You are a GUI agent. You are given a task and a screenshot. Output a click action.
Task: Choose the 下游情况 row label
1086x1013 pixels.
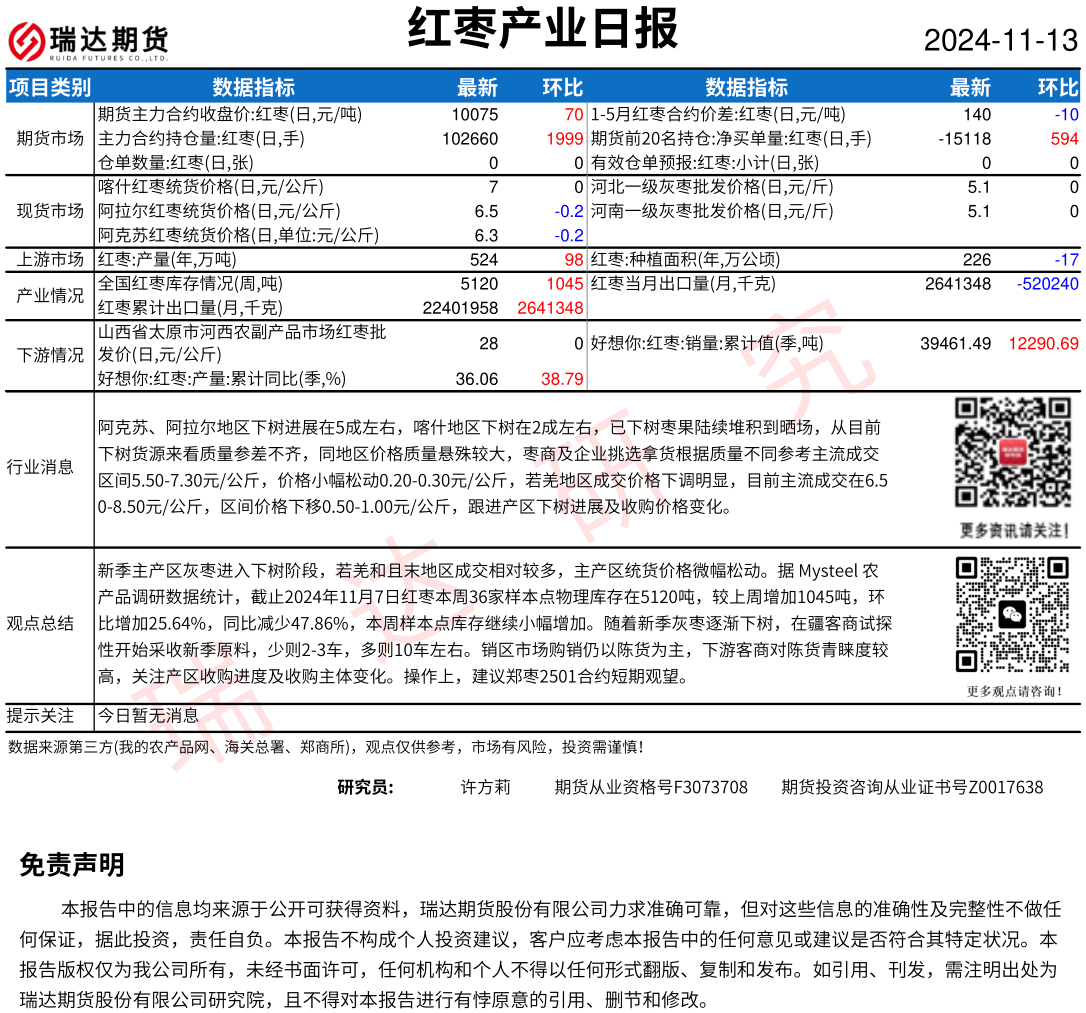(x=50, y=355)
